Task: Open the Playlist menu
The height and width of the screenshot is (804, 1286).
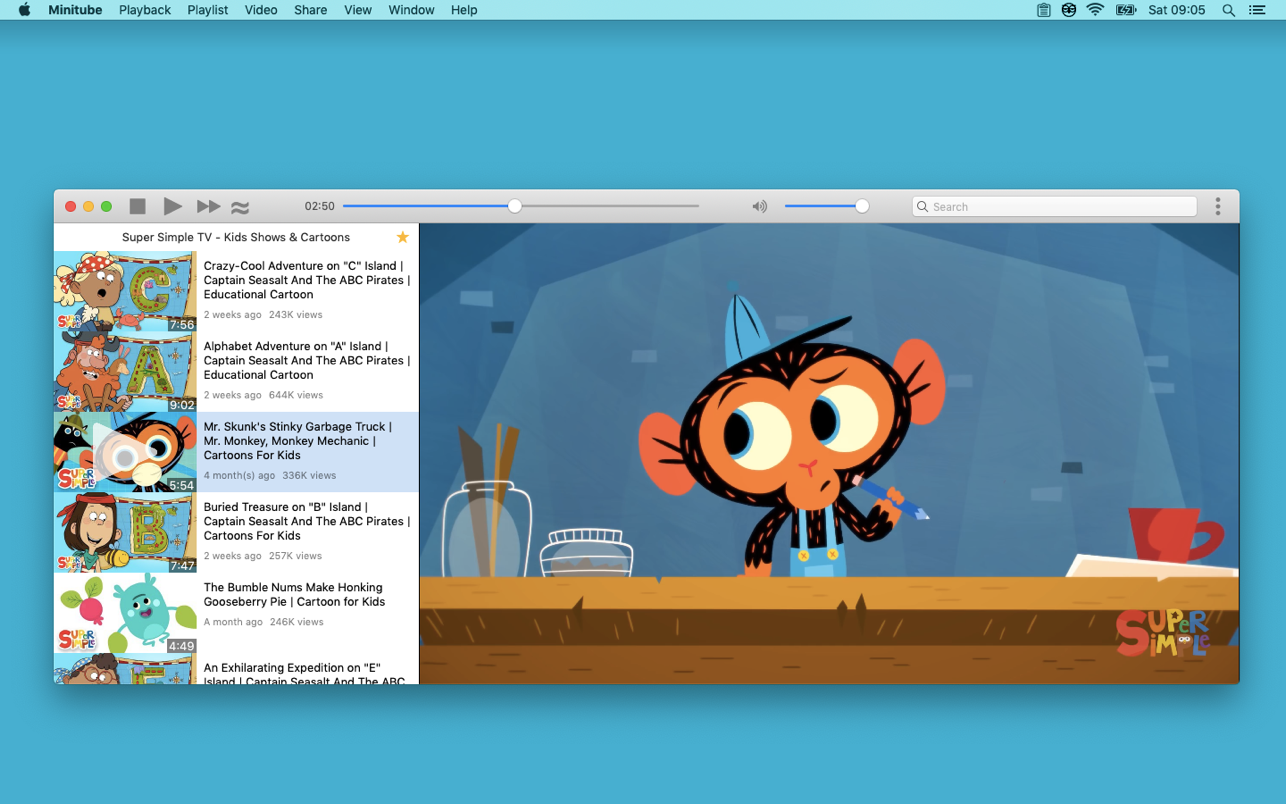Action: [x=208, y=10]
